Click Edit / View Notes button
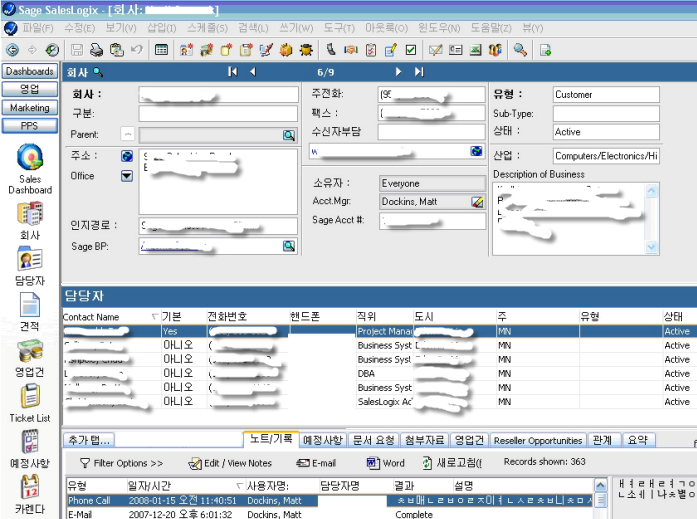The image size is (697, 519). (x=230, y=463)
